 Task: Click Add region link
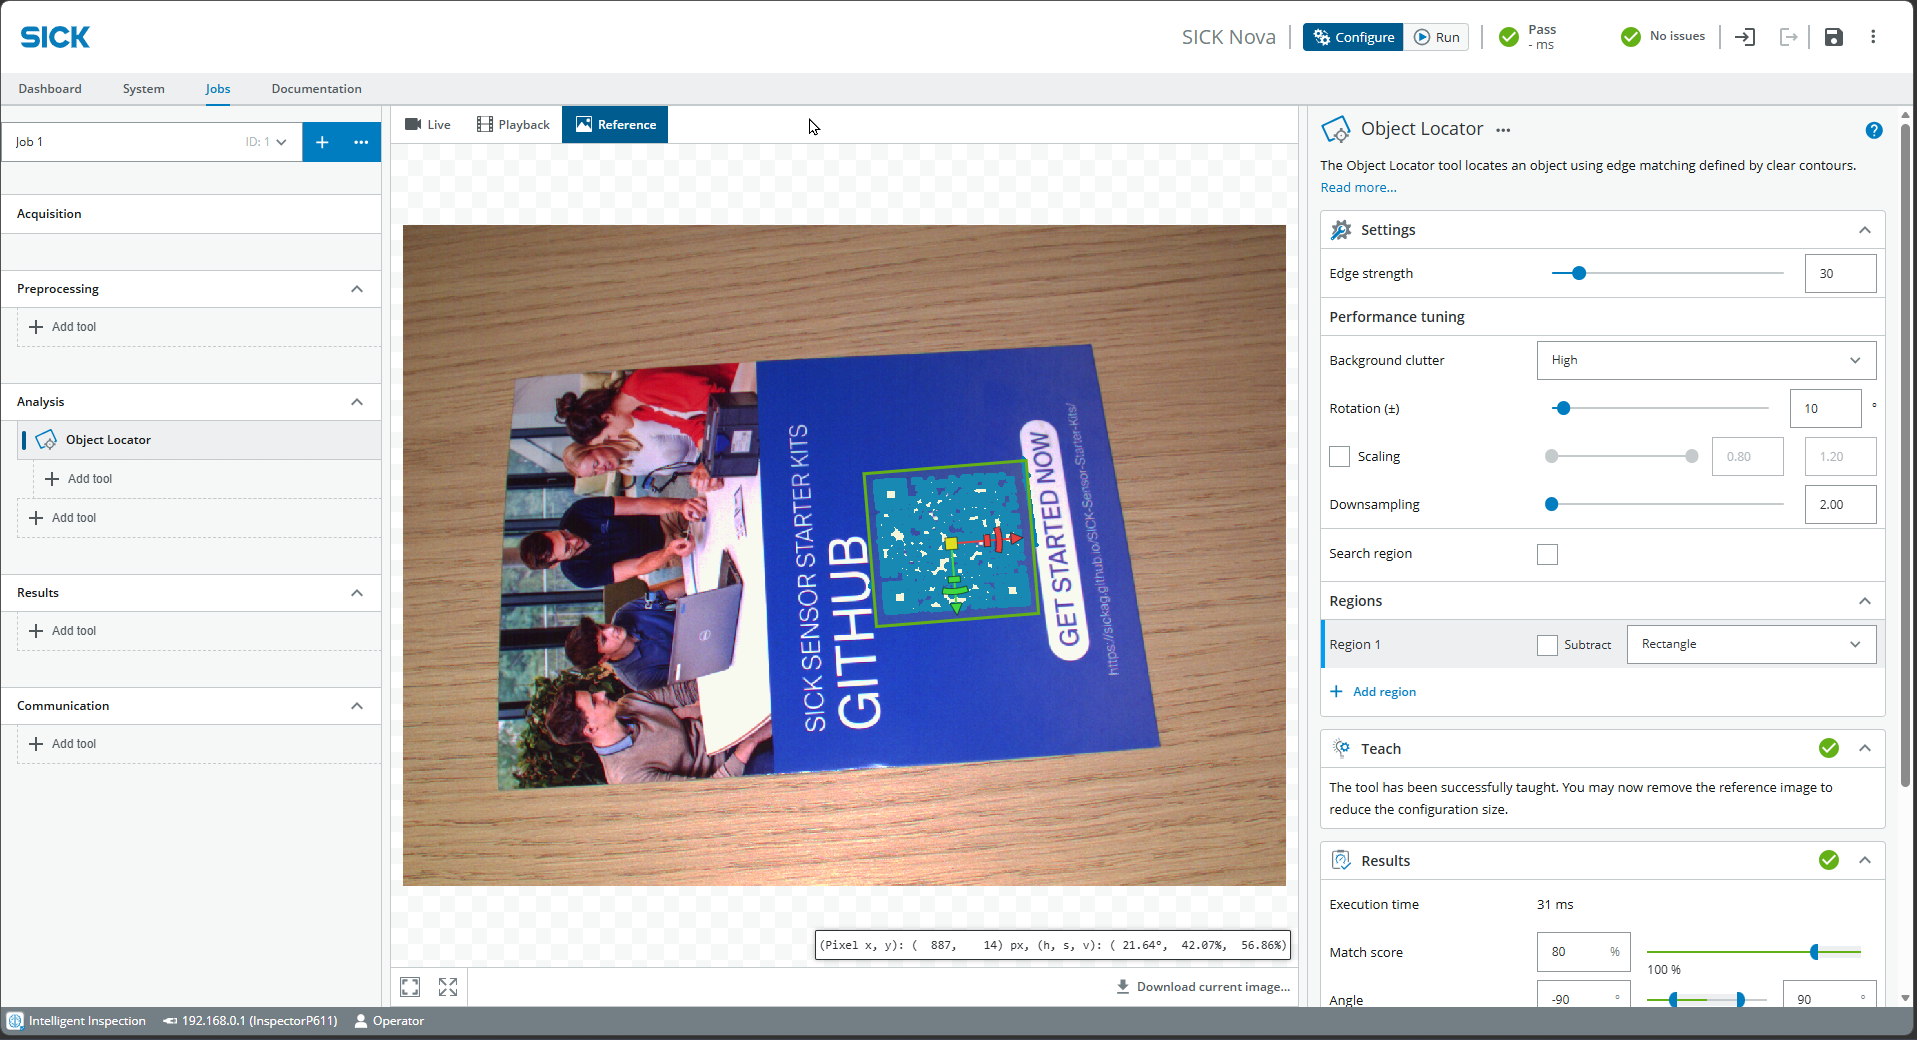pos(1384,692)
